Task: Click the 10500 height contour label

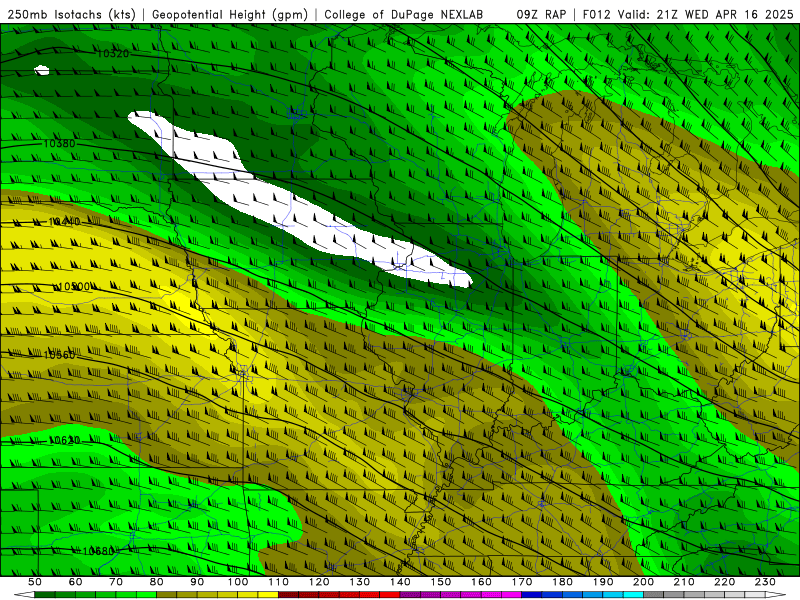Action: (x=74, y=287)
